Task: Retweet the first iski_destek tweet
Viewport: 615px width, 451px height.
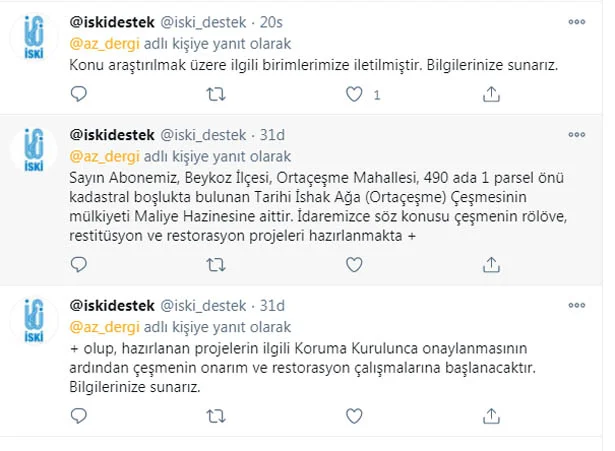Action: pos(215,95)
